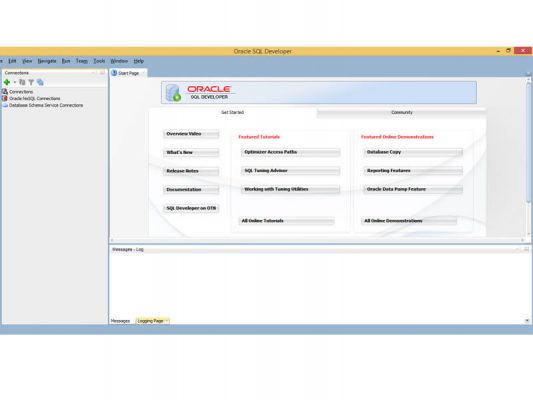Click All Online Tutorials button
Screen dimensions: 533x400
coord(287,221)
